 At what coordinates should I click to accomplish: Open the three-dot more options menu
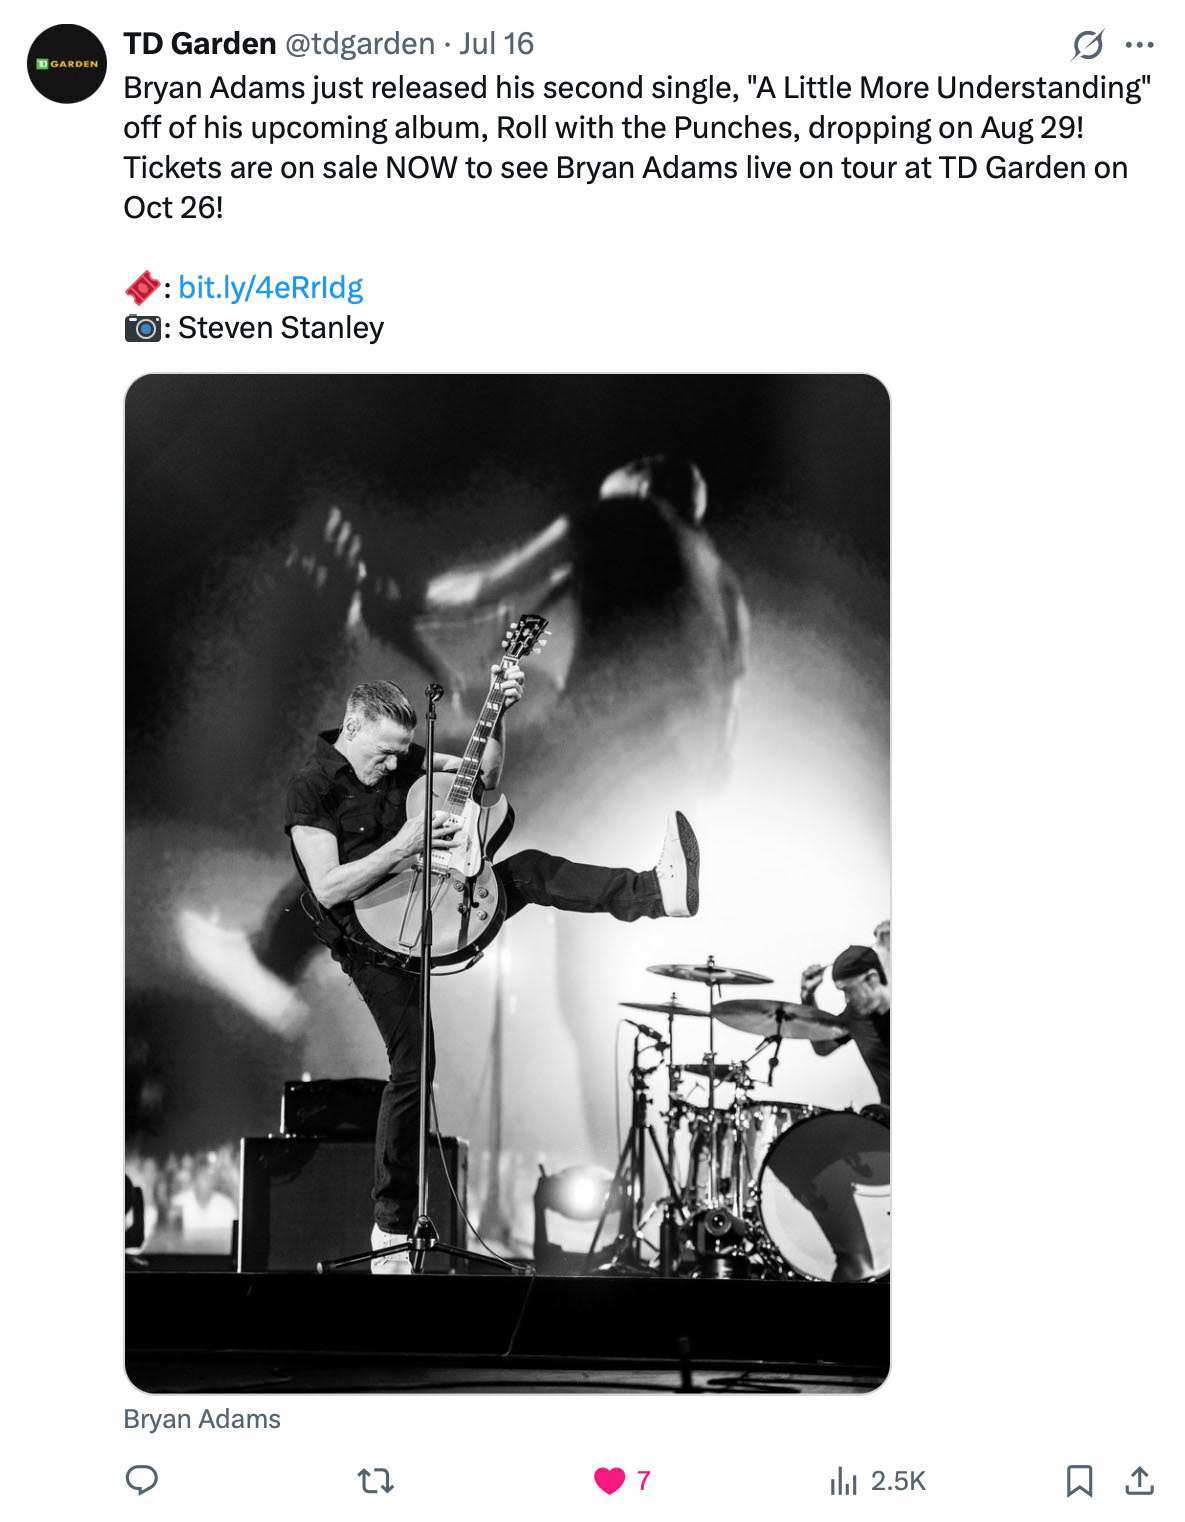[1139, 44]
